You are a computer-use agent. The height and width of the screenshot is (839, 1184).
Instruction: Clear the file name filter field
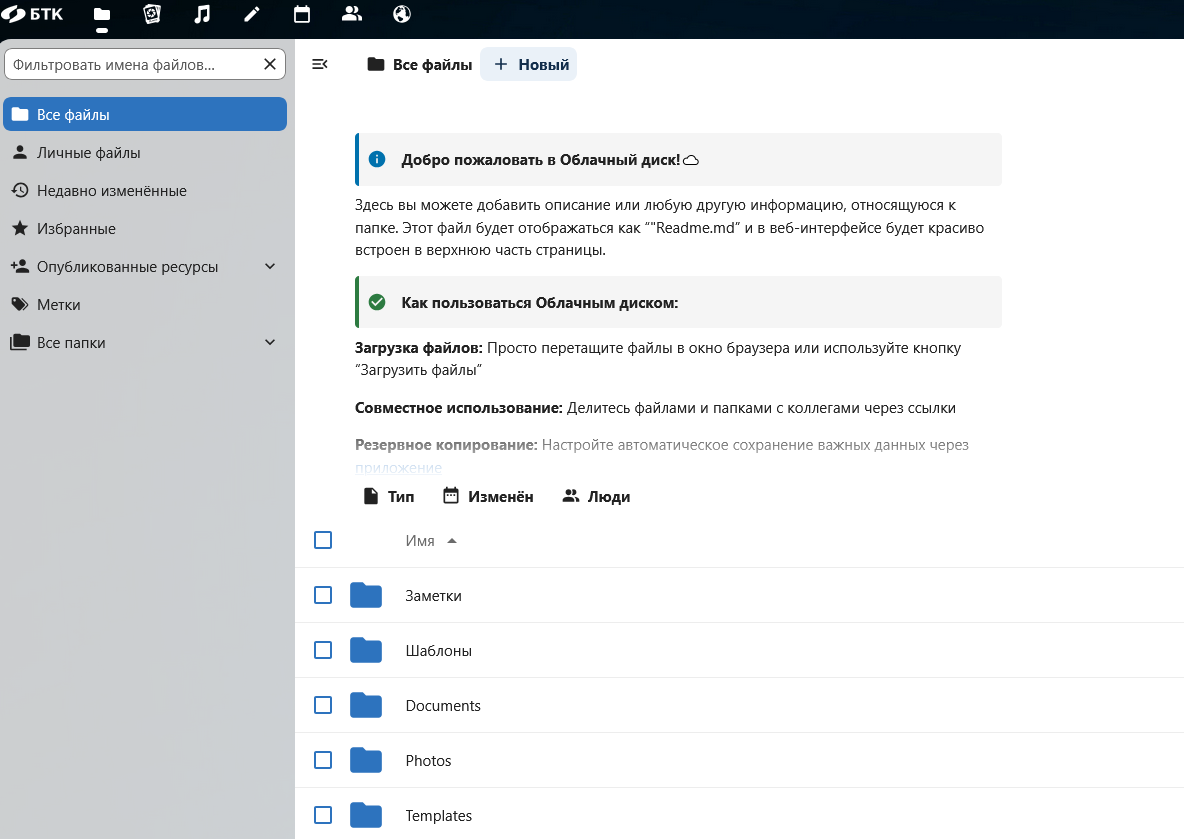[270, 64]
